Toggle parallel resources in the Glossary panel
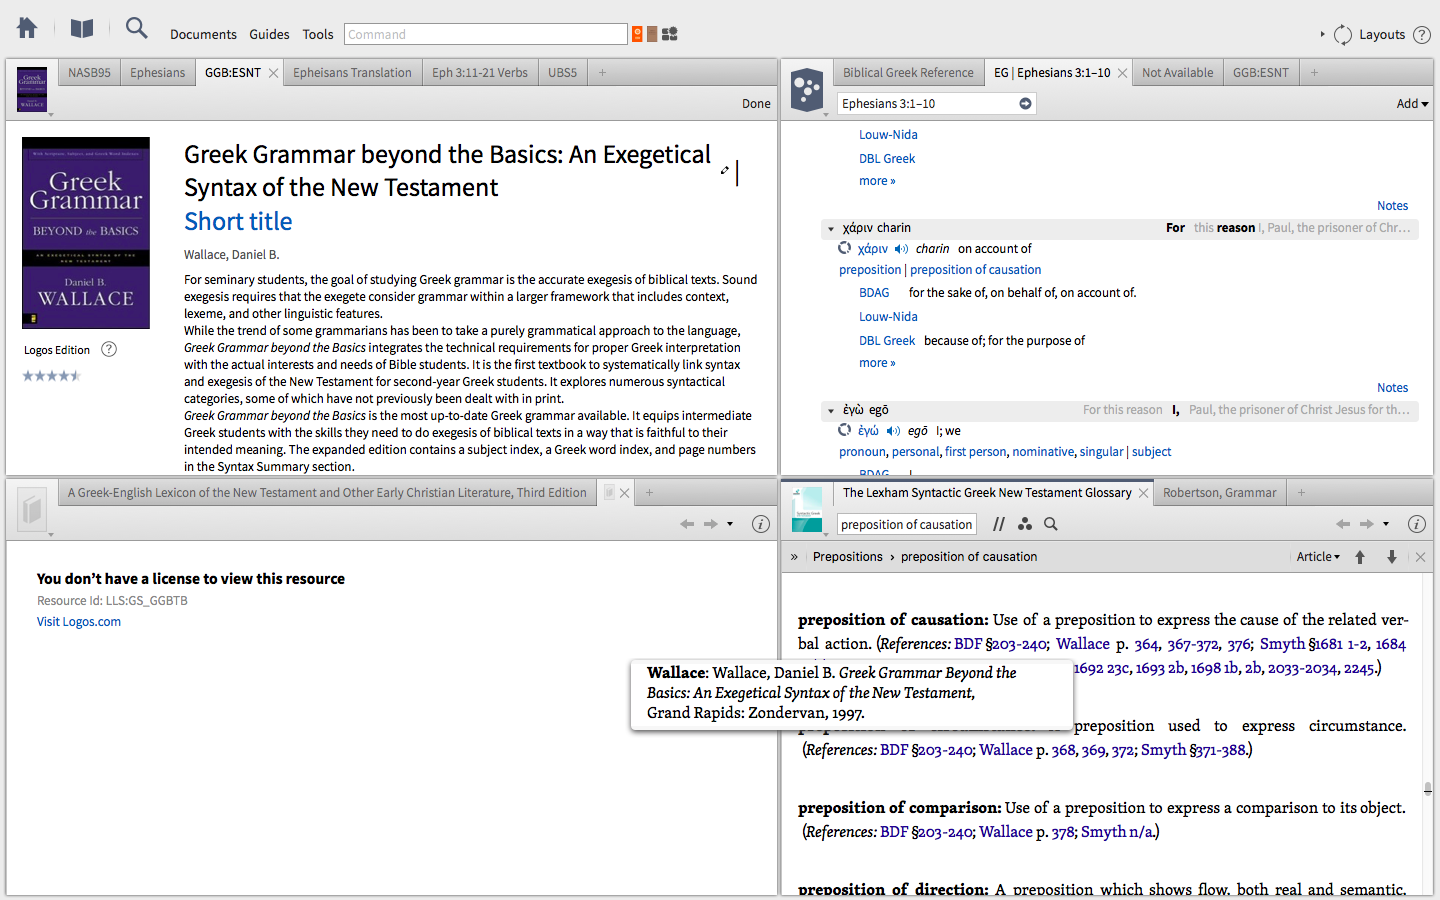The width and height of the screenshot is (1440, 900). pyautogui.click(x=999, y=524)
